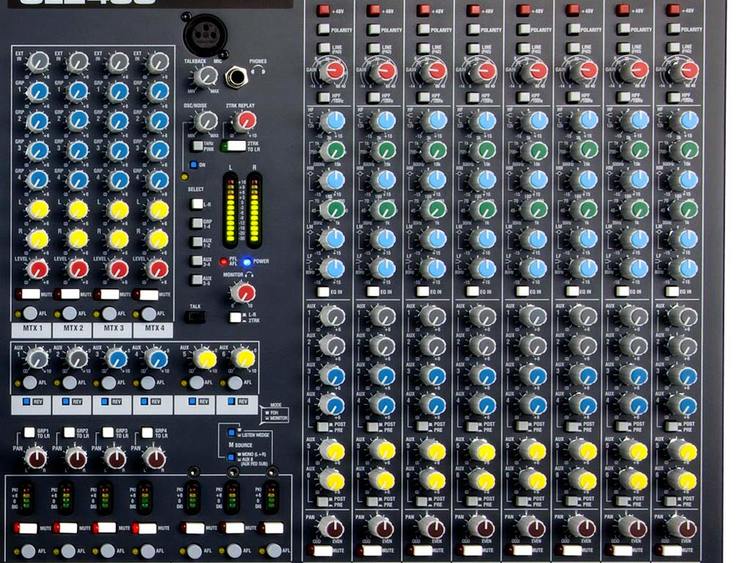Screen dimensions: 750x563
Task: Hit the black TALK button
Action: tap(195, 317)
